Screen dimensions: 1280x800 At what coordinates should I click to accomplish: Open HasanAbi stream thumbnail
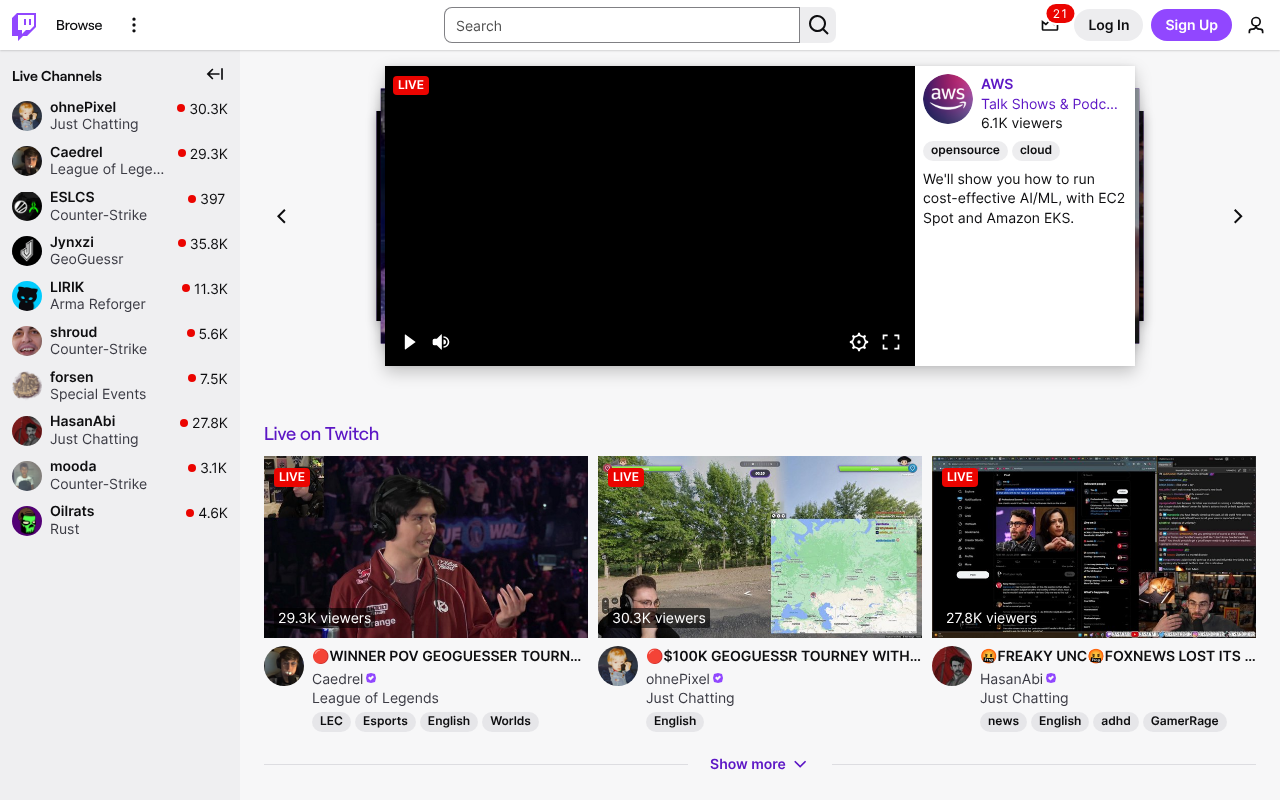(1094, 547)
